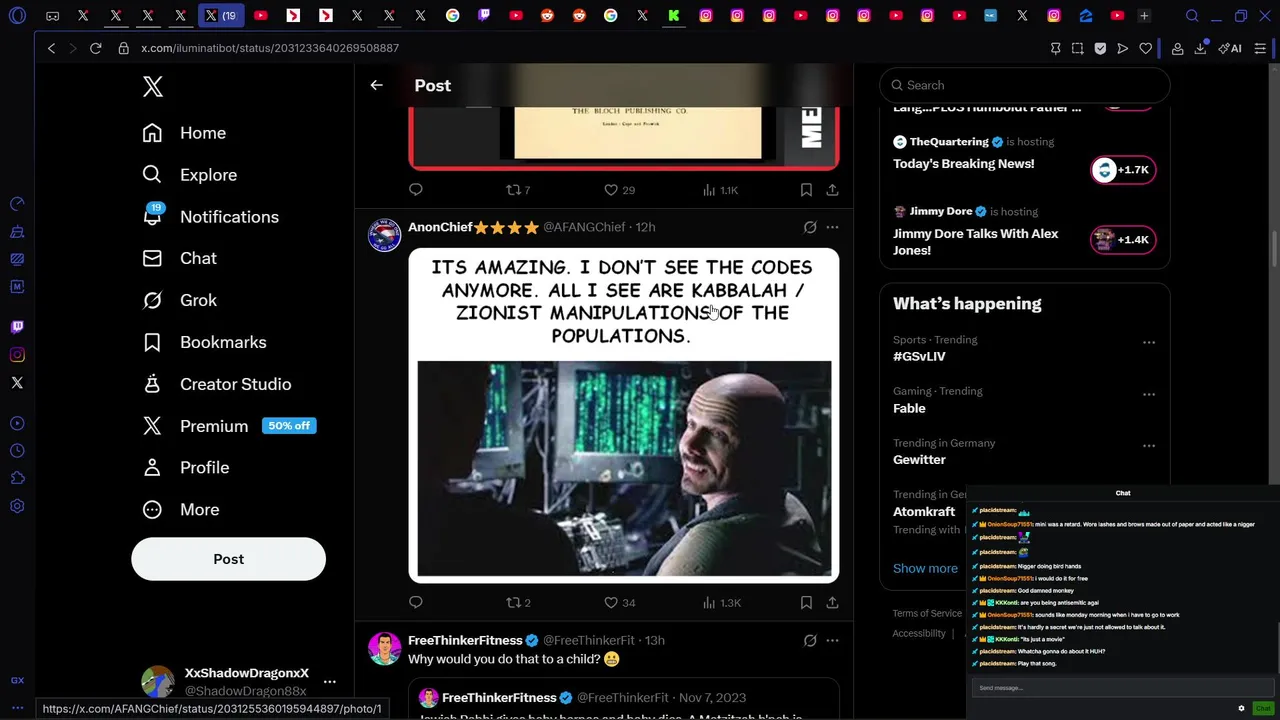This screenshot has width=1280, height=720.
Task: Open browser downloads panel
Action: point(1200,48)
